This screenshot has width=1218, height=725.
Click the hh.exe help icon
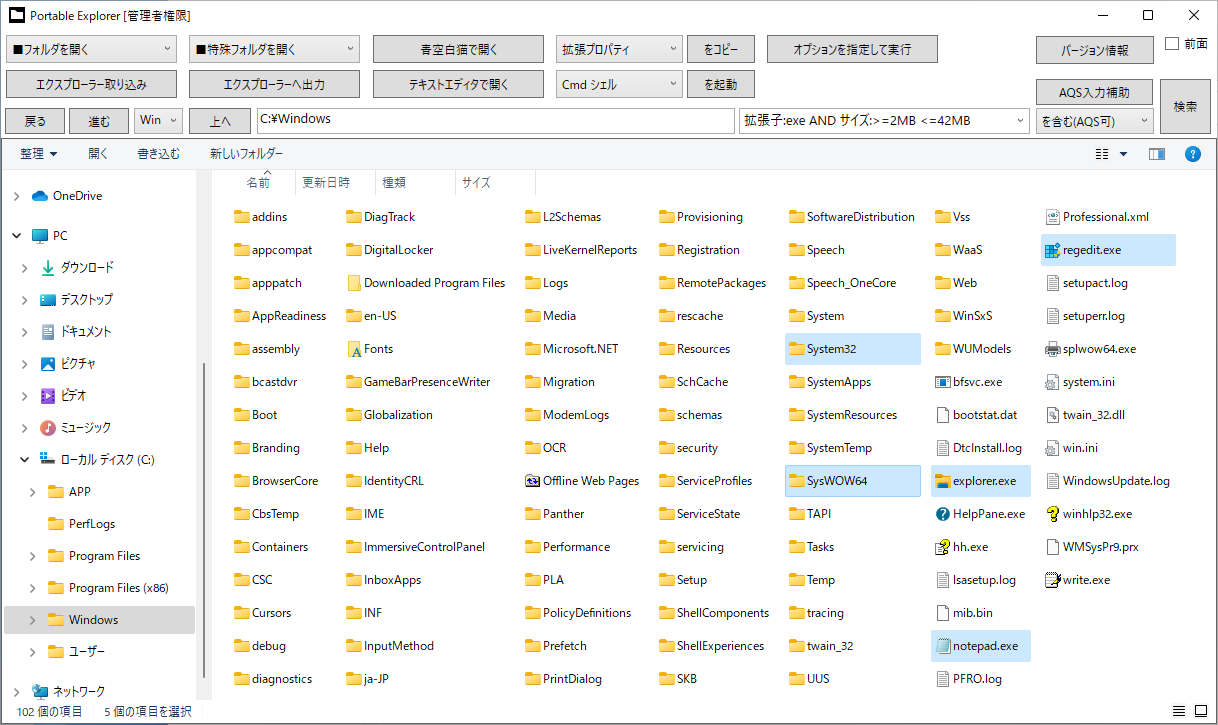tap(942, 547)
